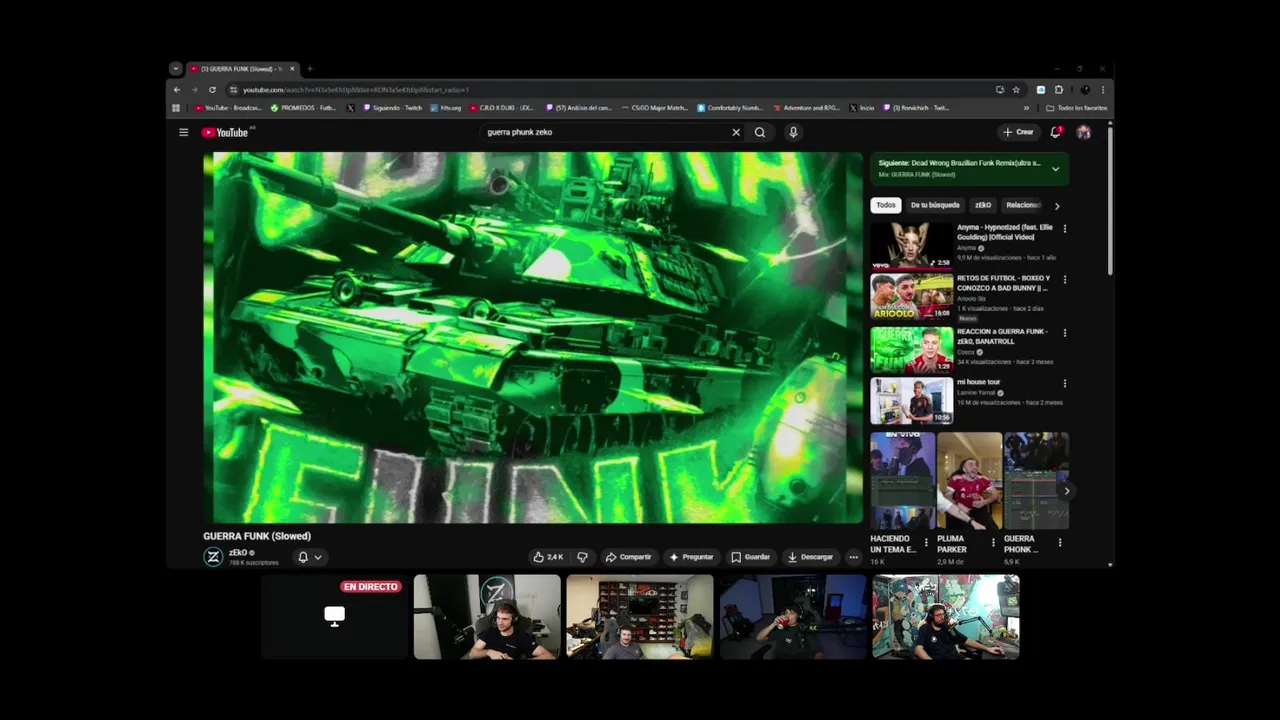Viewport: 1280px width, 720px height.
Task: Click the YouTube page vertical scrollbar
Action: click(1110, 200)
